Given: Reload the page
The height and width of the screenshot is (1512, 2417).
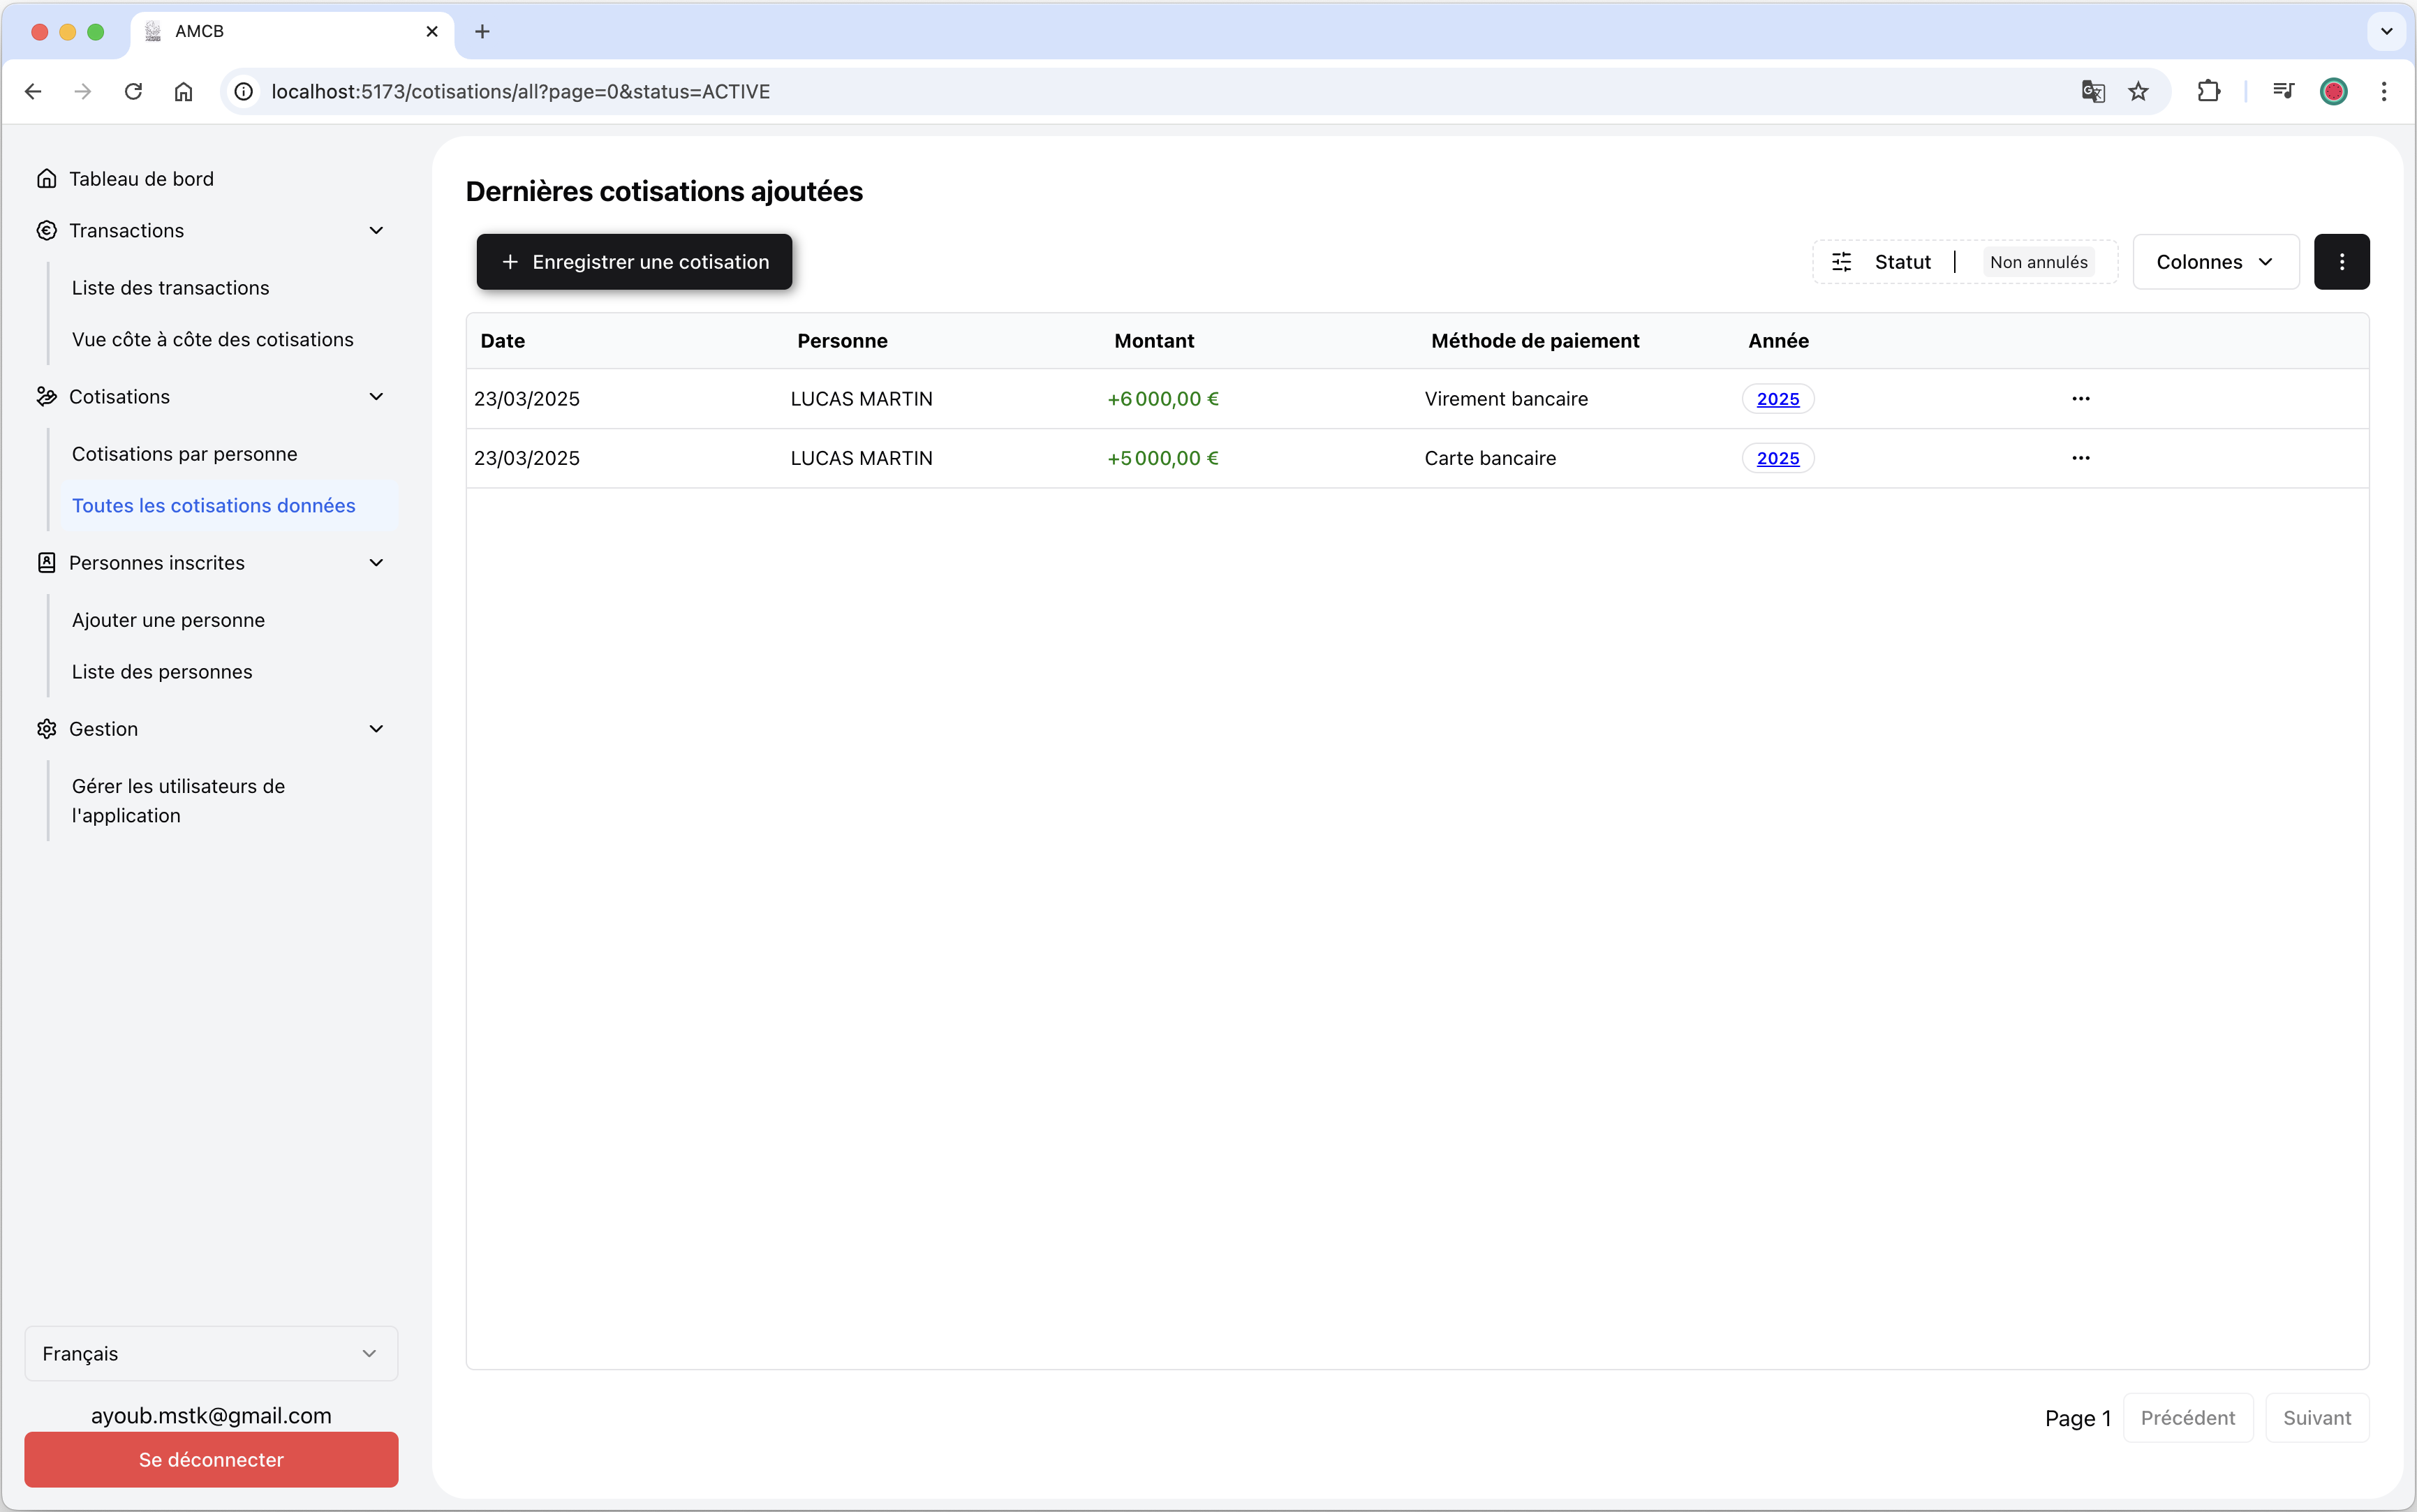Looking at the screenshot, I should 133,92.
